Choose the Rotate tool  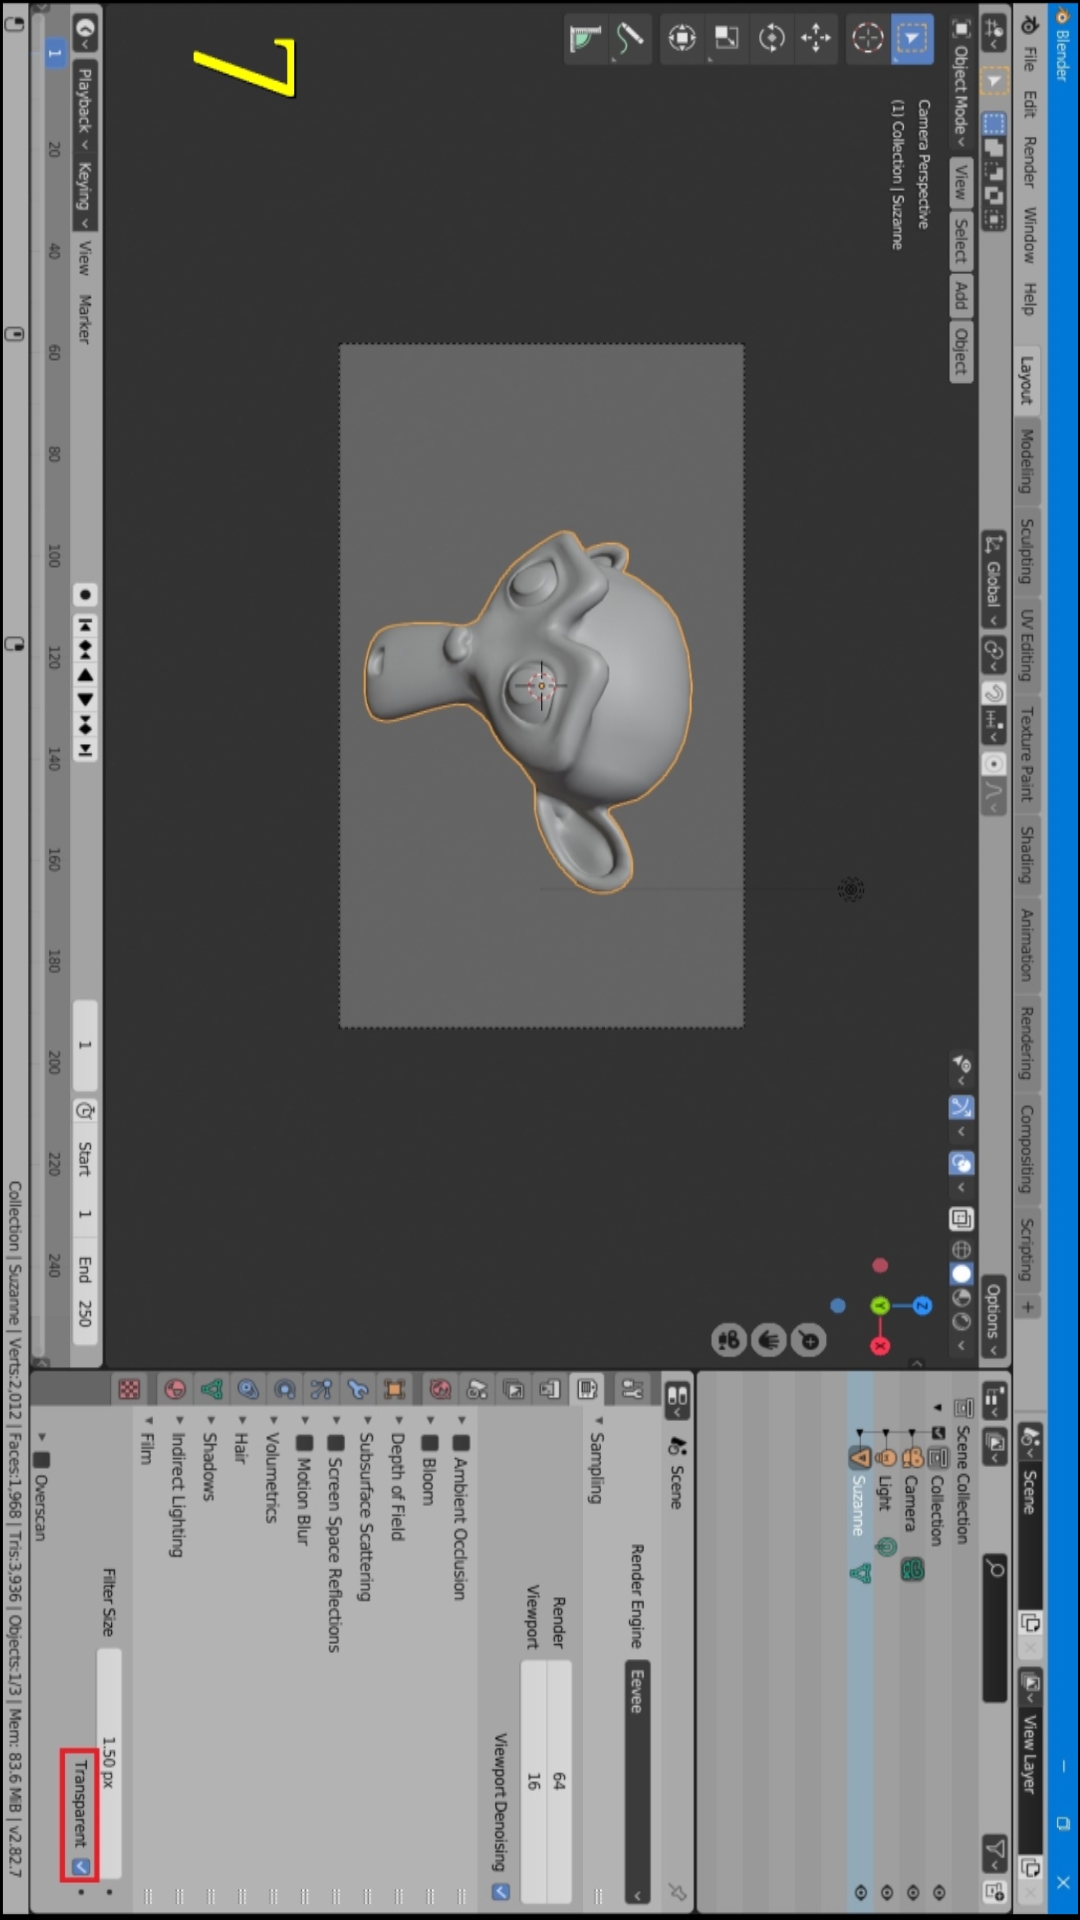coord(771,39)
